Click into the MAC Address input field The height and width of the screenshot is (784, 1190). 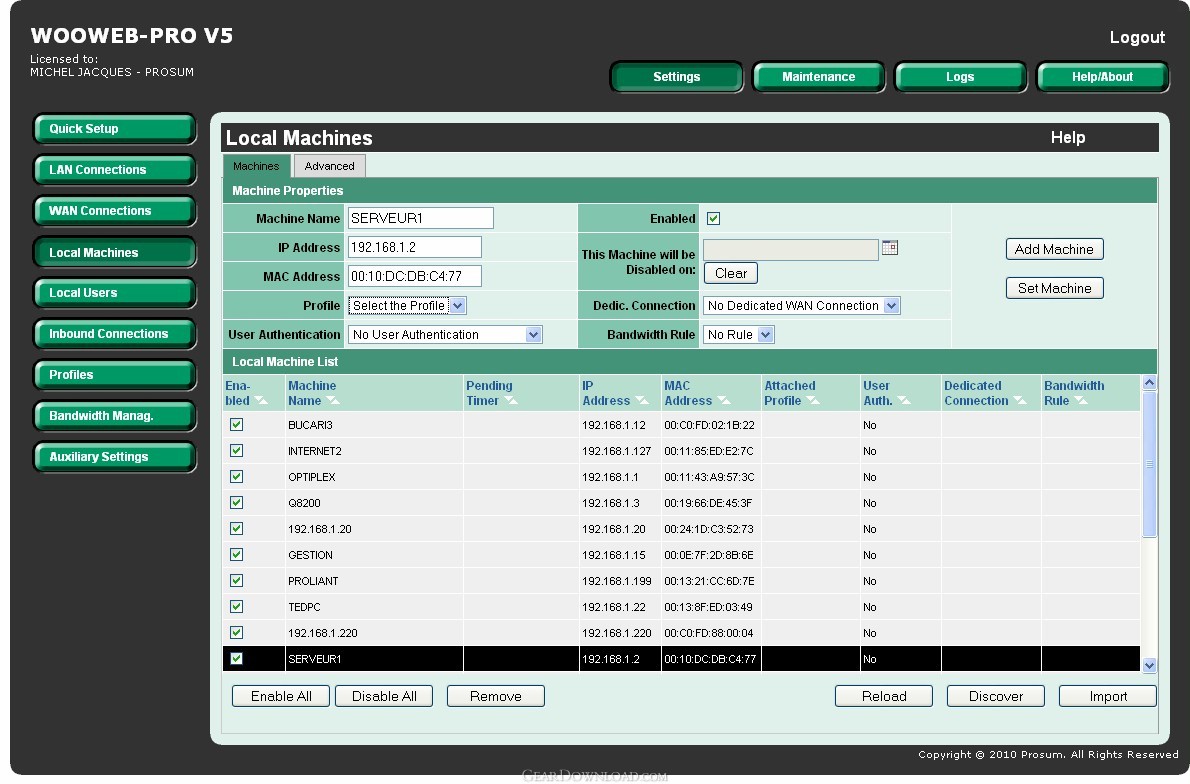point(414,277)
